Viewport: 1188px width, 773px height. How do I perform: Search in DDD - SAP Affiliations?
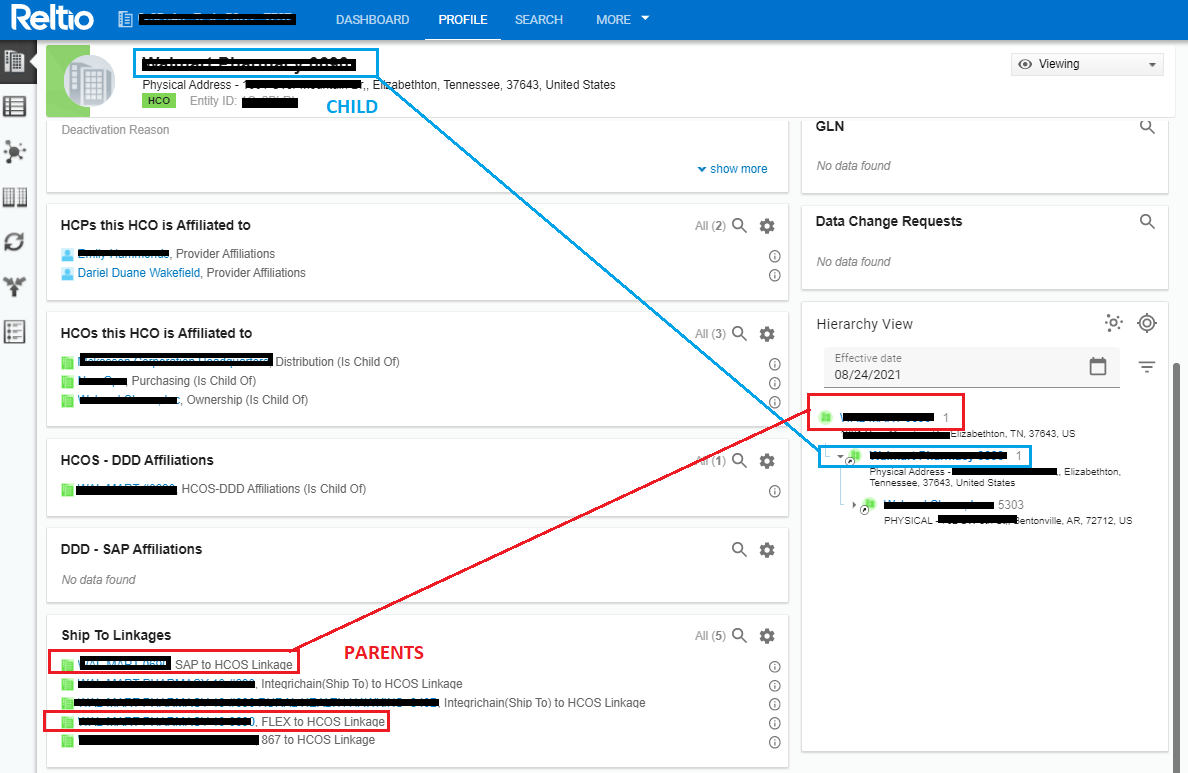739,549
